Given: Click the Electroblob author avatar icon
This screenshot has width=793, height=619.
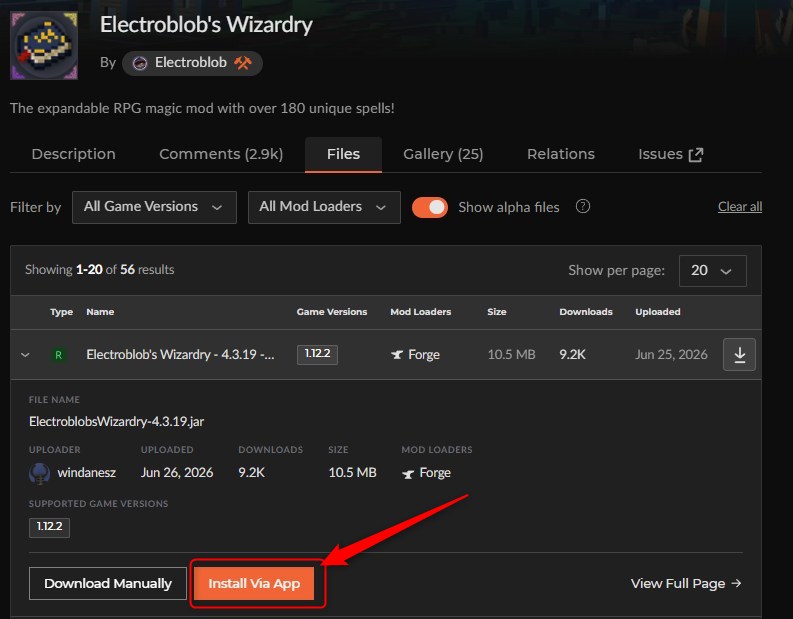Looking at the screenshot, I should tap(140, 63).
